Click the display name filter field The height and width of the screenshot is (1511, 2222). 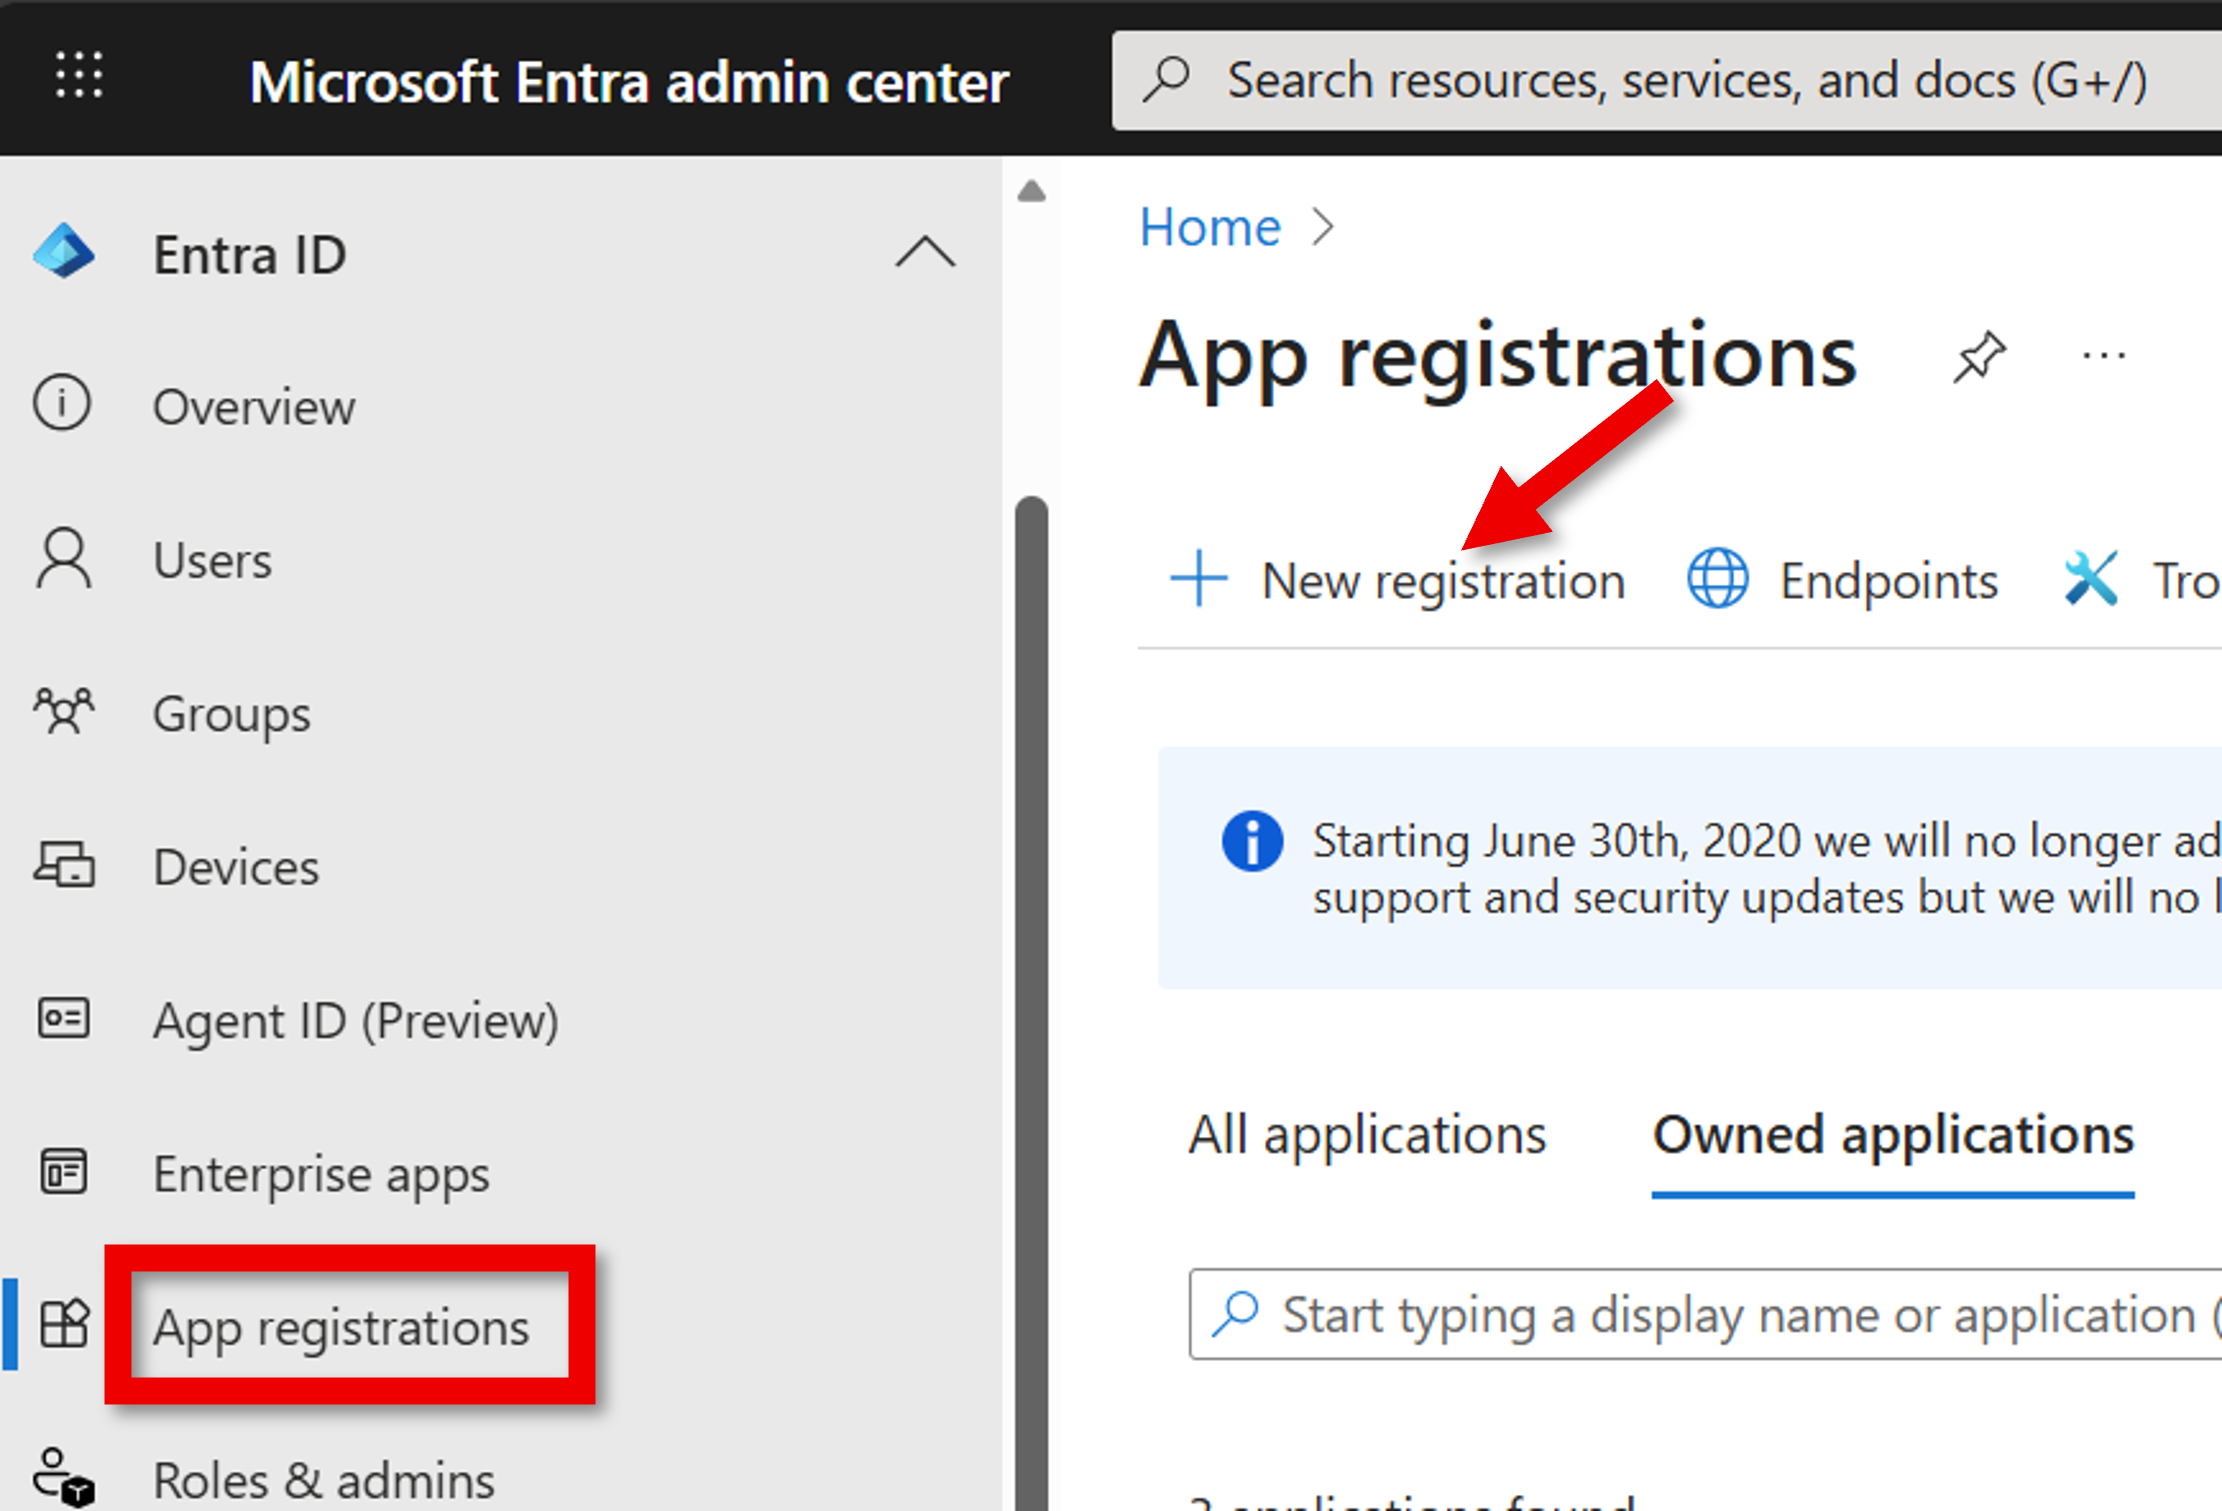[x=1705, y=1314]
